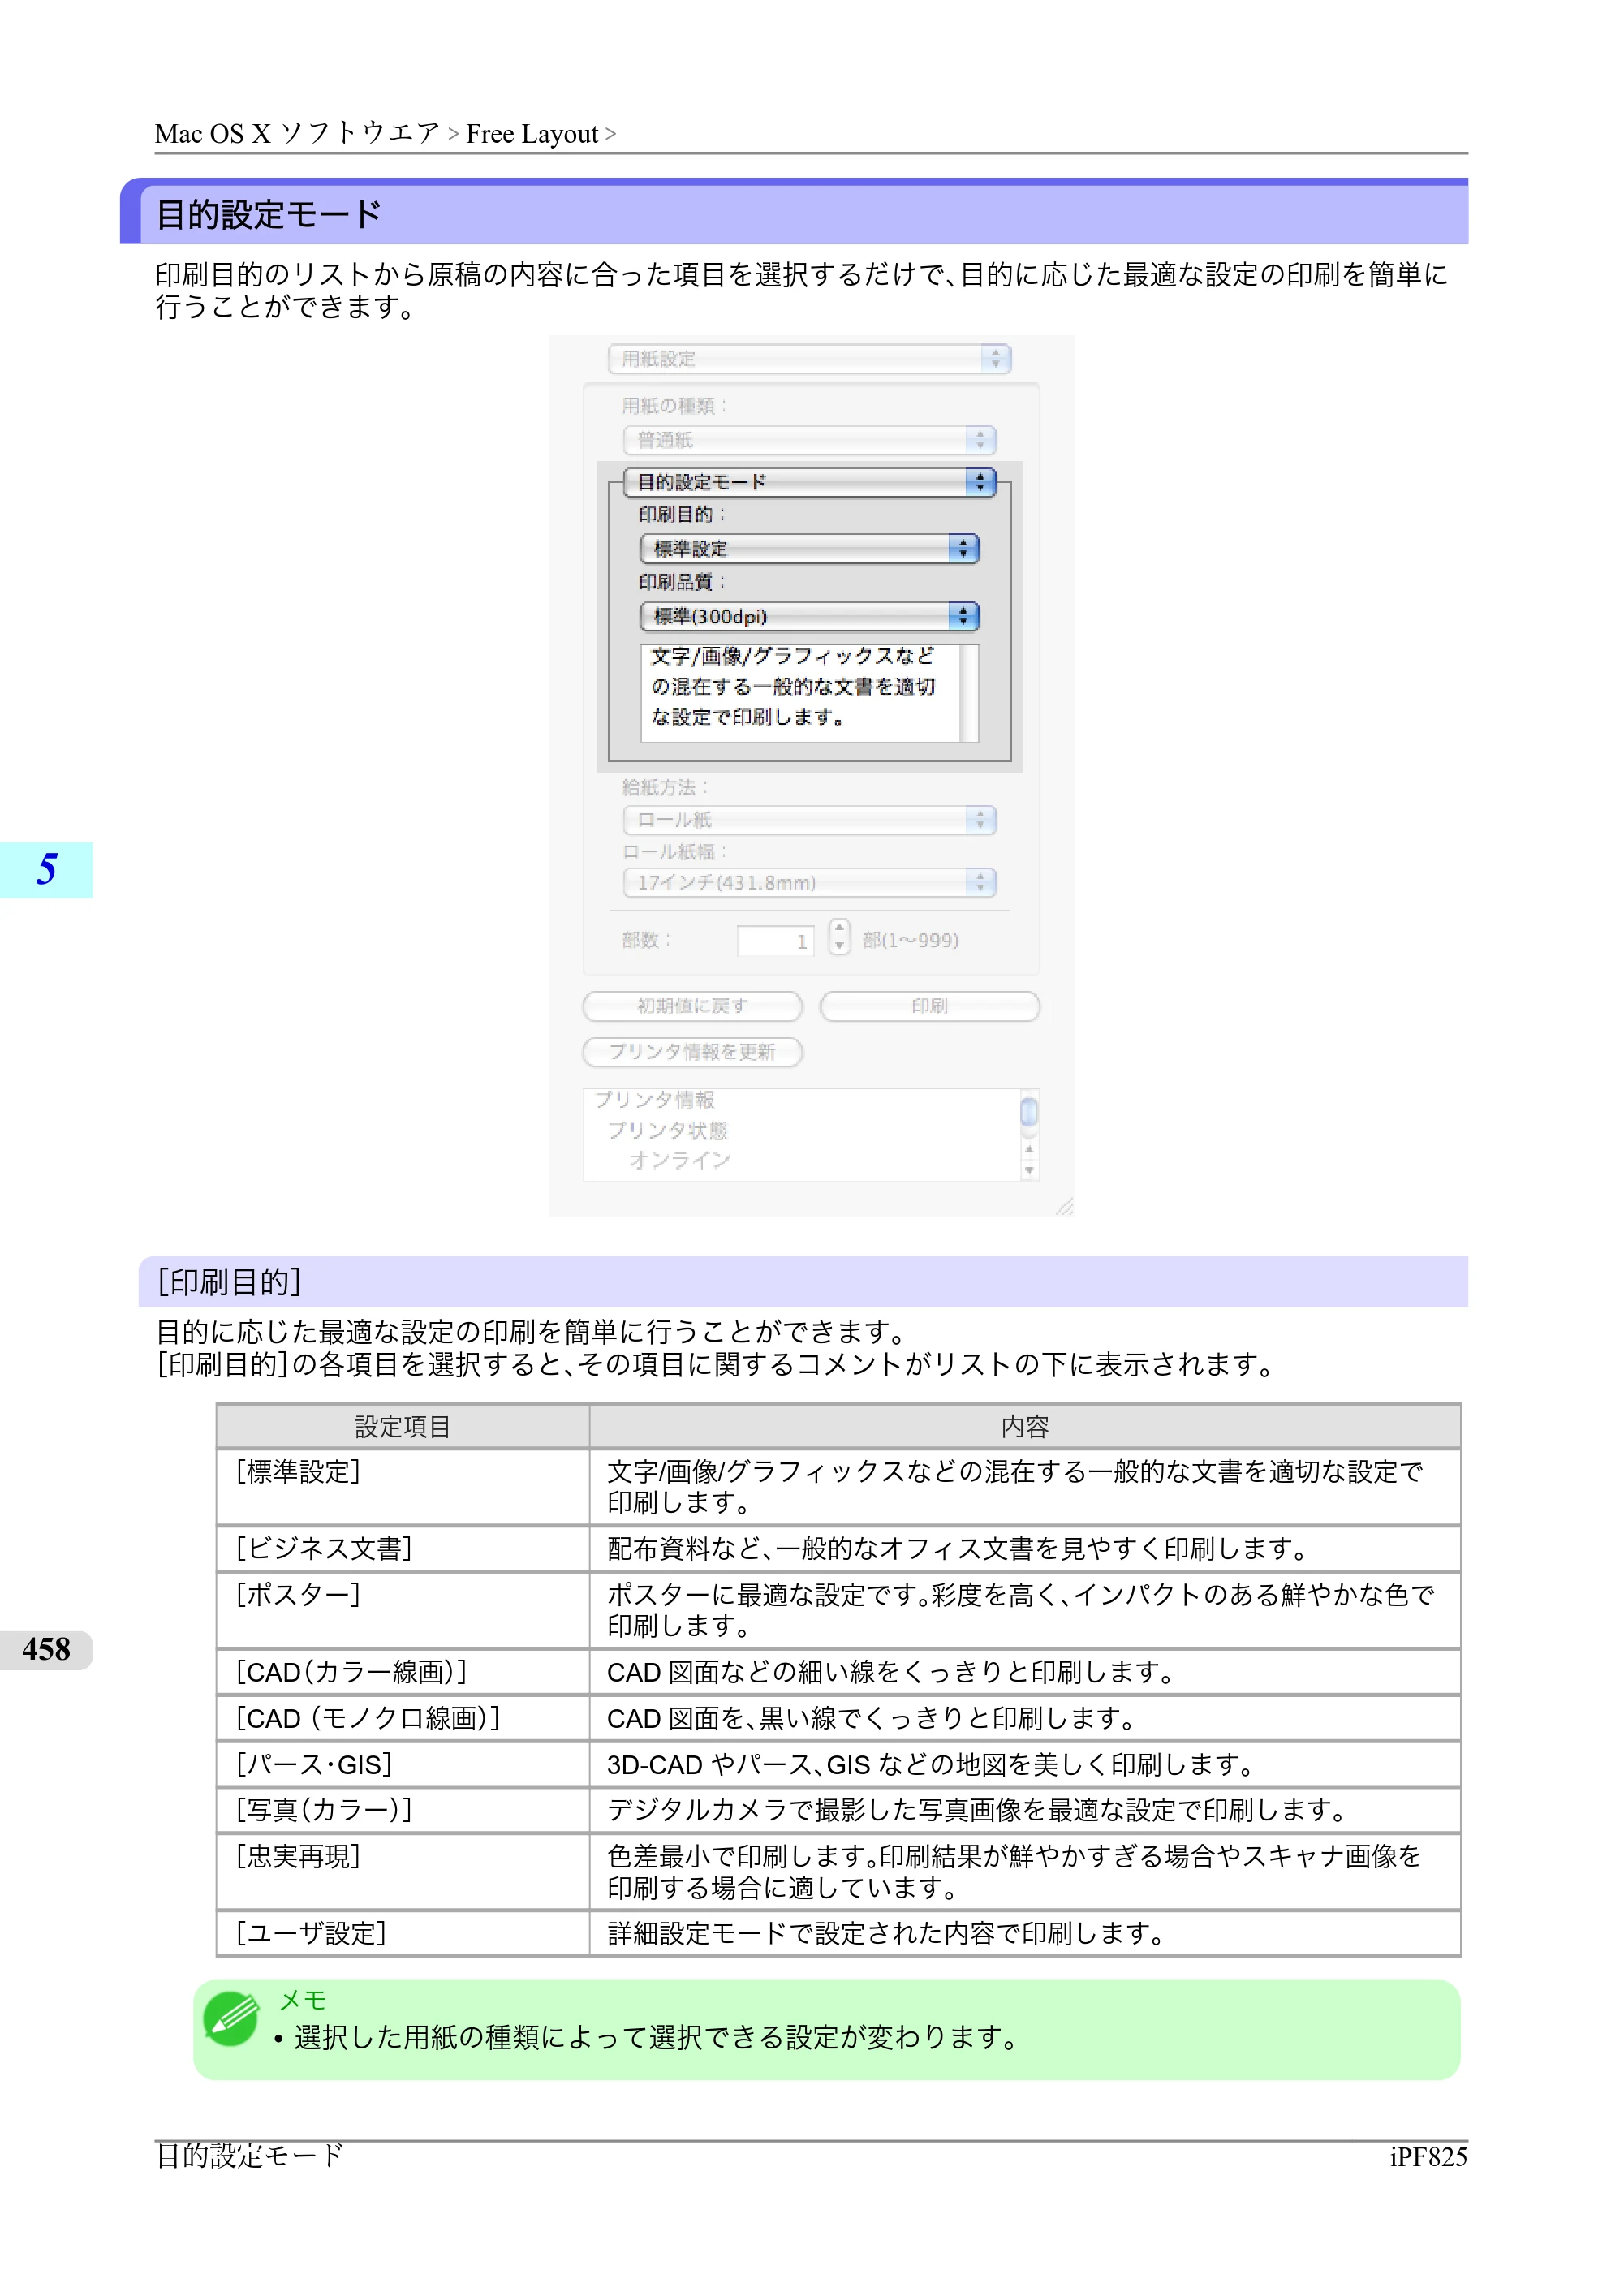Click the 部数 copies input field
This screenshot has width=1624, height=2296.
coord(775,940)
